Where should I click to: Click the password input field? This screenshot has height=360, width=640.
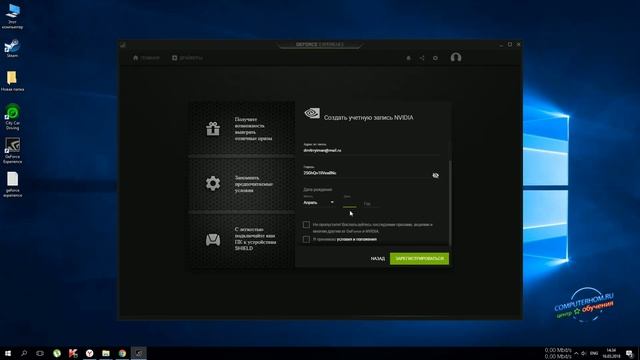point(366,173)
